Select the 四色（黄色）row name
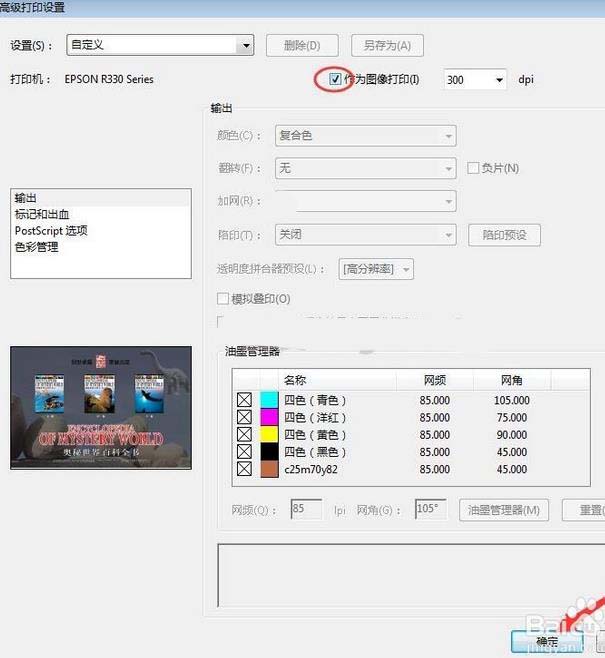The height and width of the screenshot is (658, 605). 315,434
